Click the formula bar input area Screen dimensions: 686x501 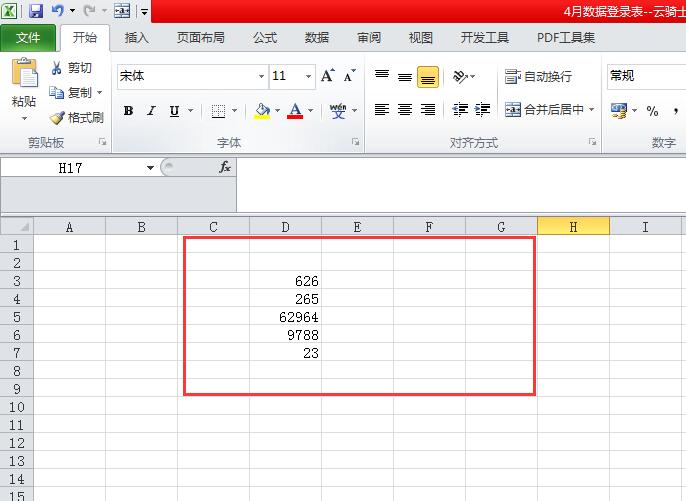[x=461, y=185]
